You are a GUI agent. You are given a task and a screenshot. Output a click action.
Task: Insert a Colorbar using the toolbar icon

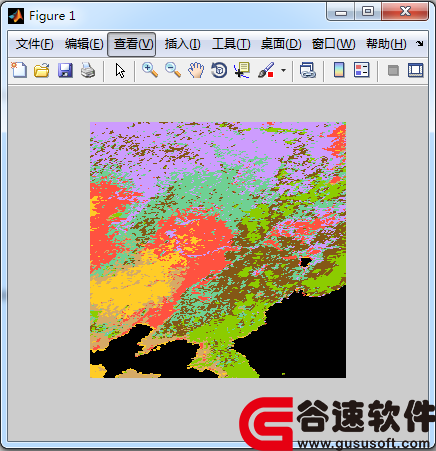(339, 70)
